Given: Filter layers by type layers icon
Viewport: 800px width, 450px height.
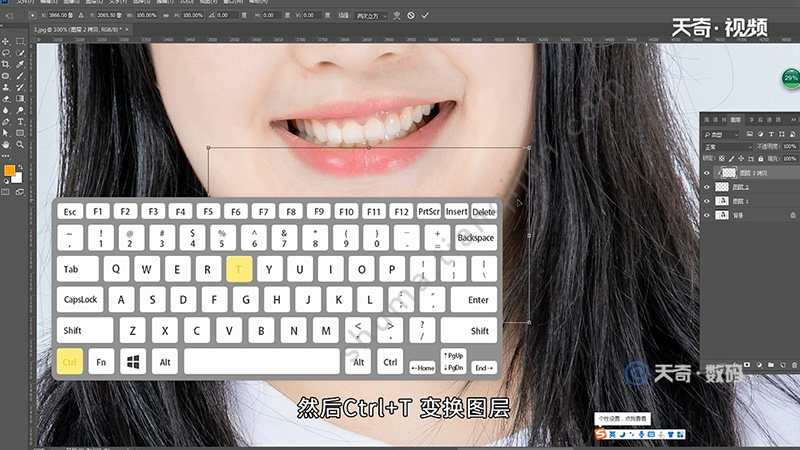Looking at the screenshot, I should 771,134.
